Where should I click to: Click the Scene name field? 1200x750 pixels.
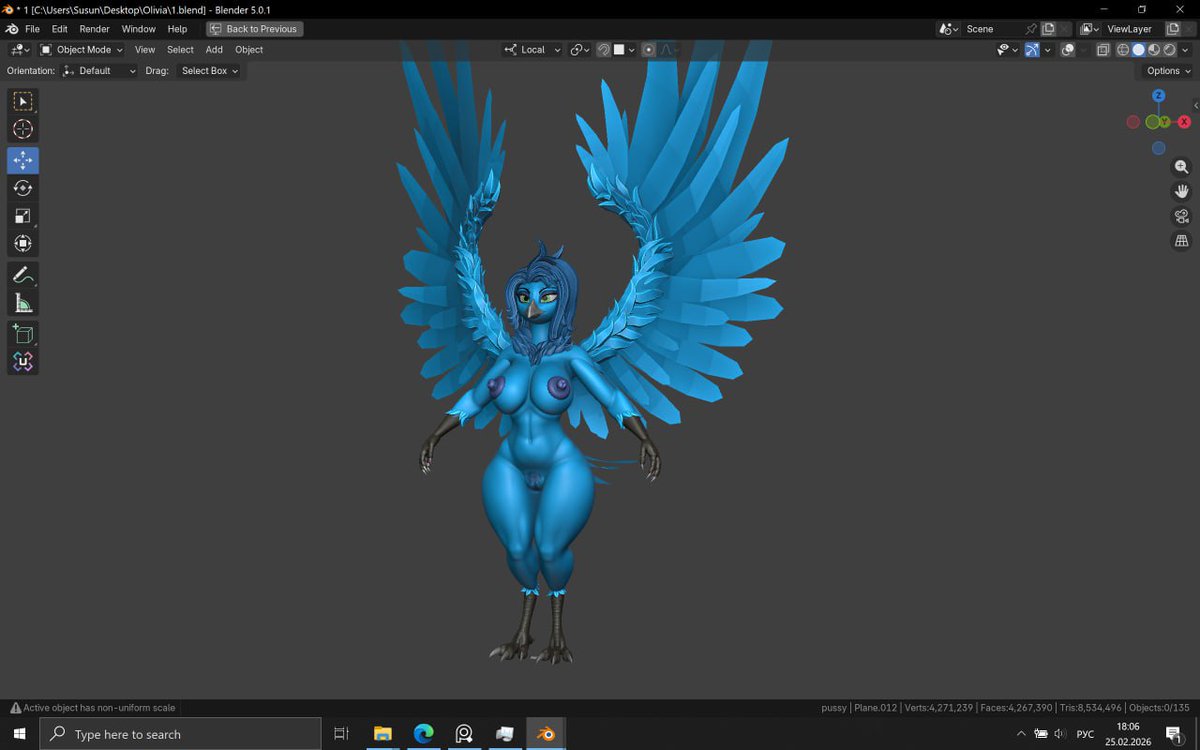[x=992, y=29]
